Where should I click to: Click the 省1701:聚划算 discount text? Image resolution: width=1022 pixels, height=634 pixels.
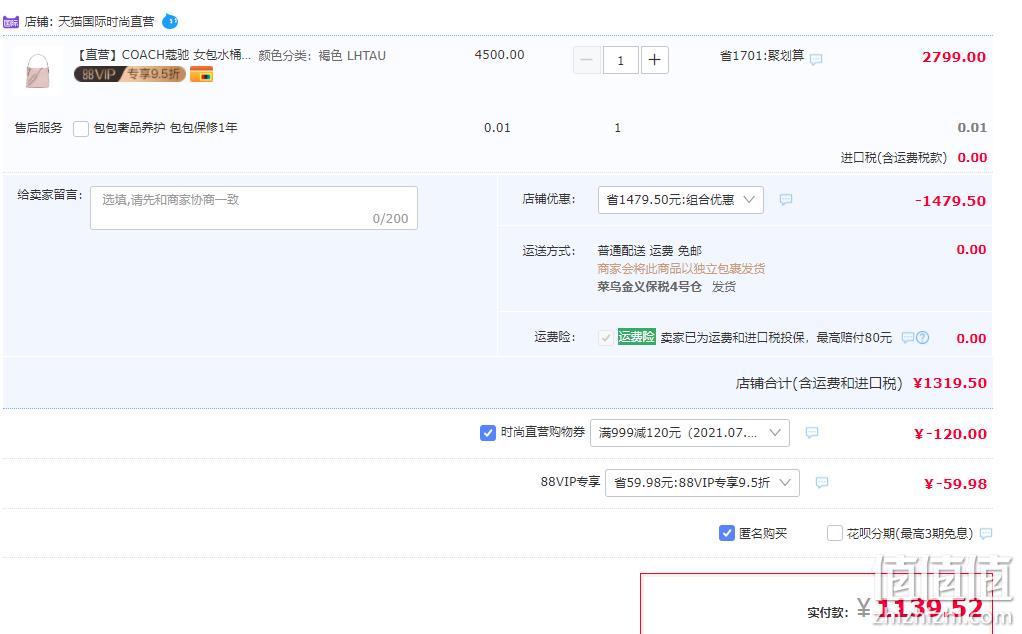[761, 56]
